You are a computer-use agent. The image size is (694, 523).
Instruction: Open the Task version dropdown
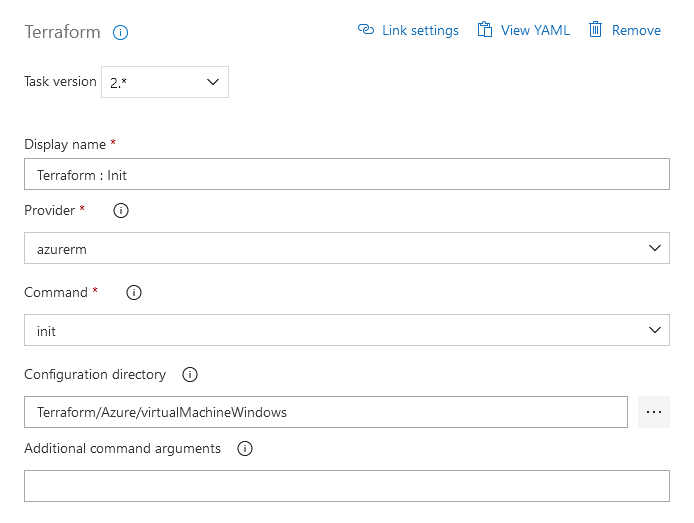click(165, 82)
